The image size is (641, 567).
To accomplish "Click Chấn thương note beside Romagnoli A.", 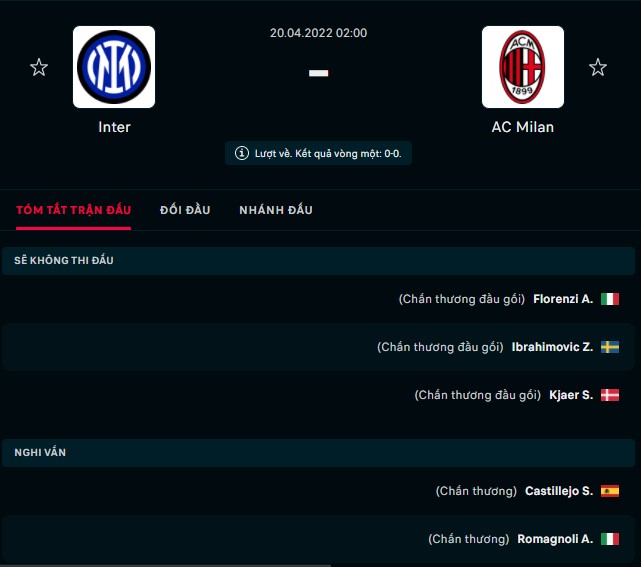I will coord(468,539).
